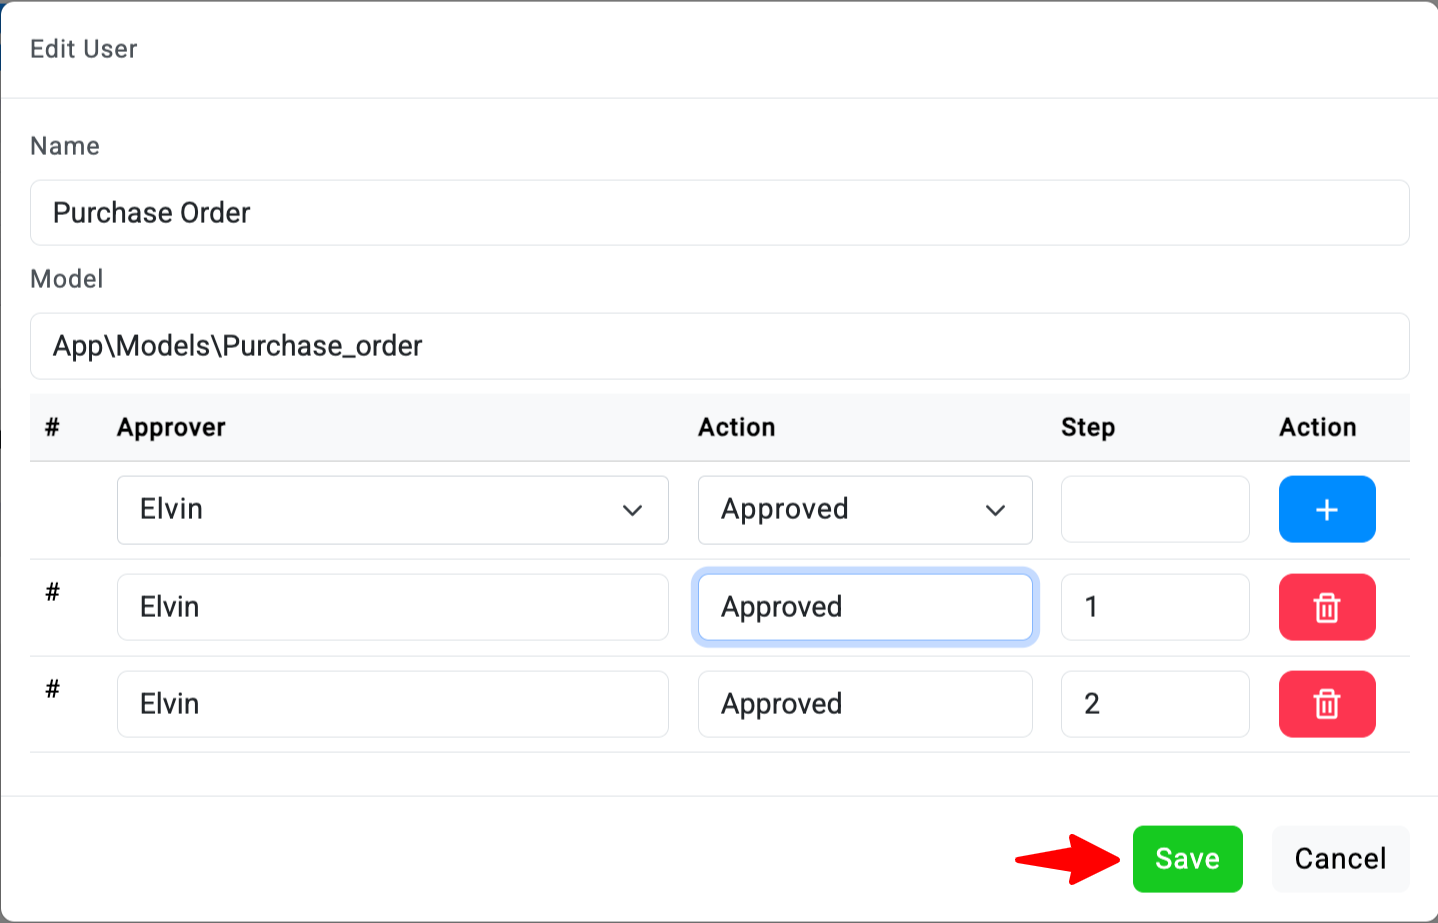This screenshot has height=923, width=1438.
Task: Click the Model field with App\Models\Purchase_order
Action: [719, 346]
